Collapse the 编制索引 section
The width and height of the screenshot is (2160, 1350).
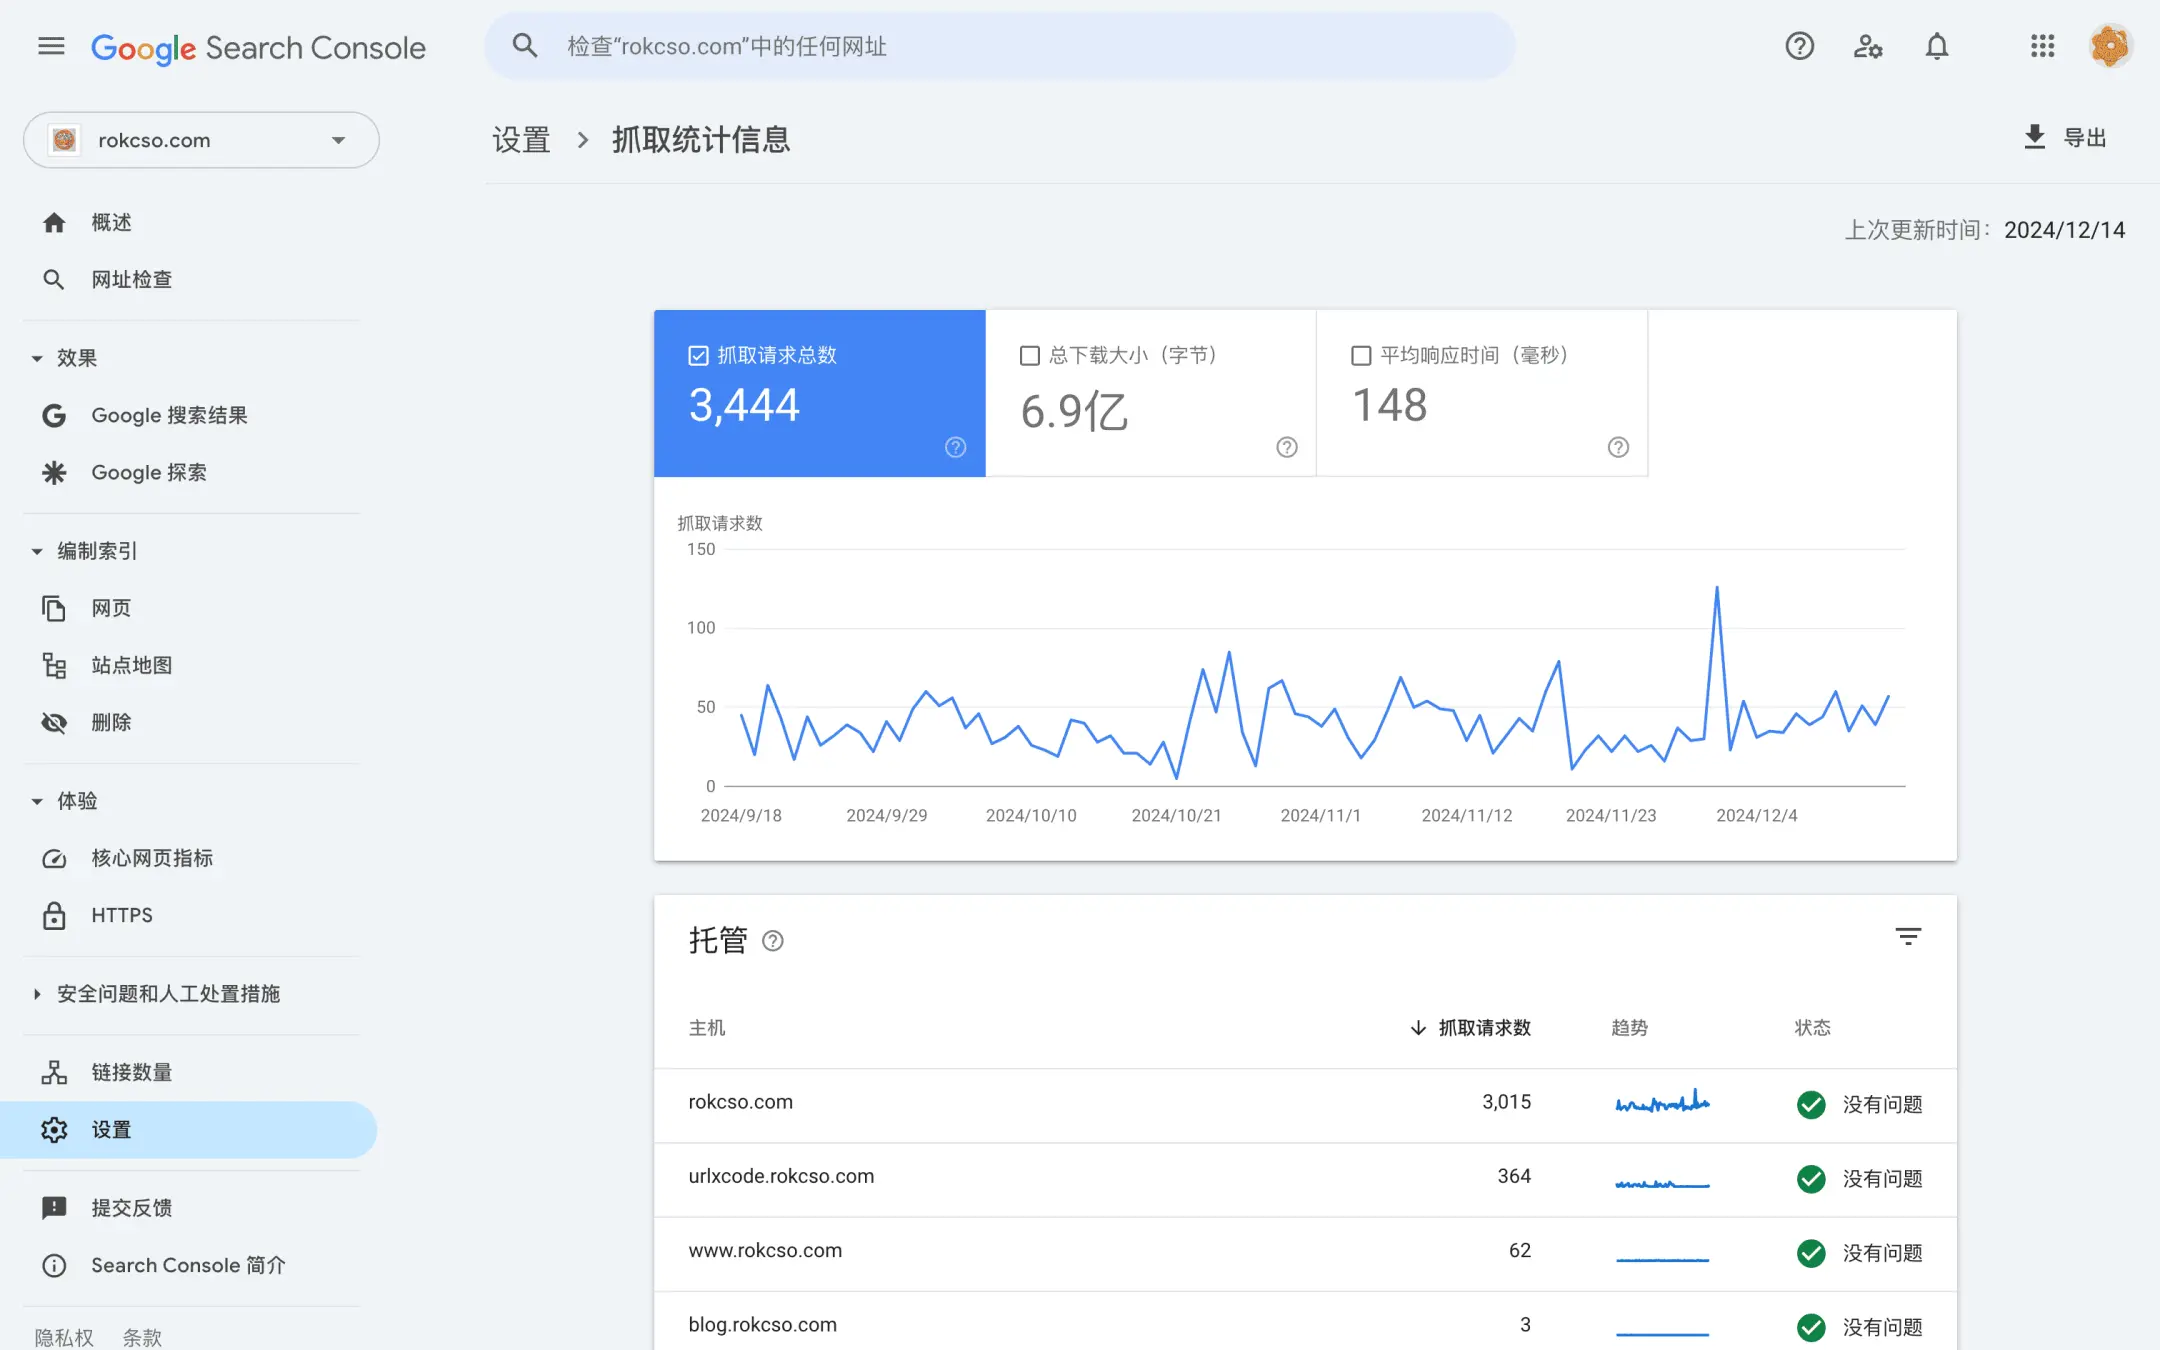click(x=37, y=551)
